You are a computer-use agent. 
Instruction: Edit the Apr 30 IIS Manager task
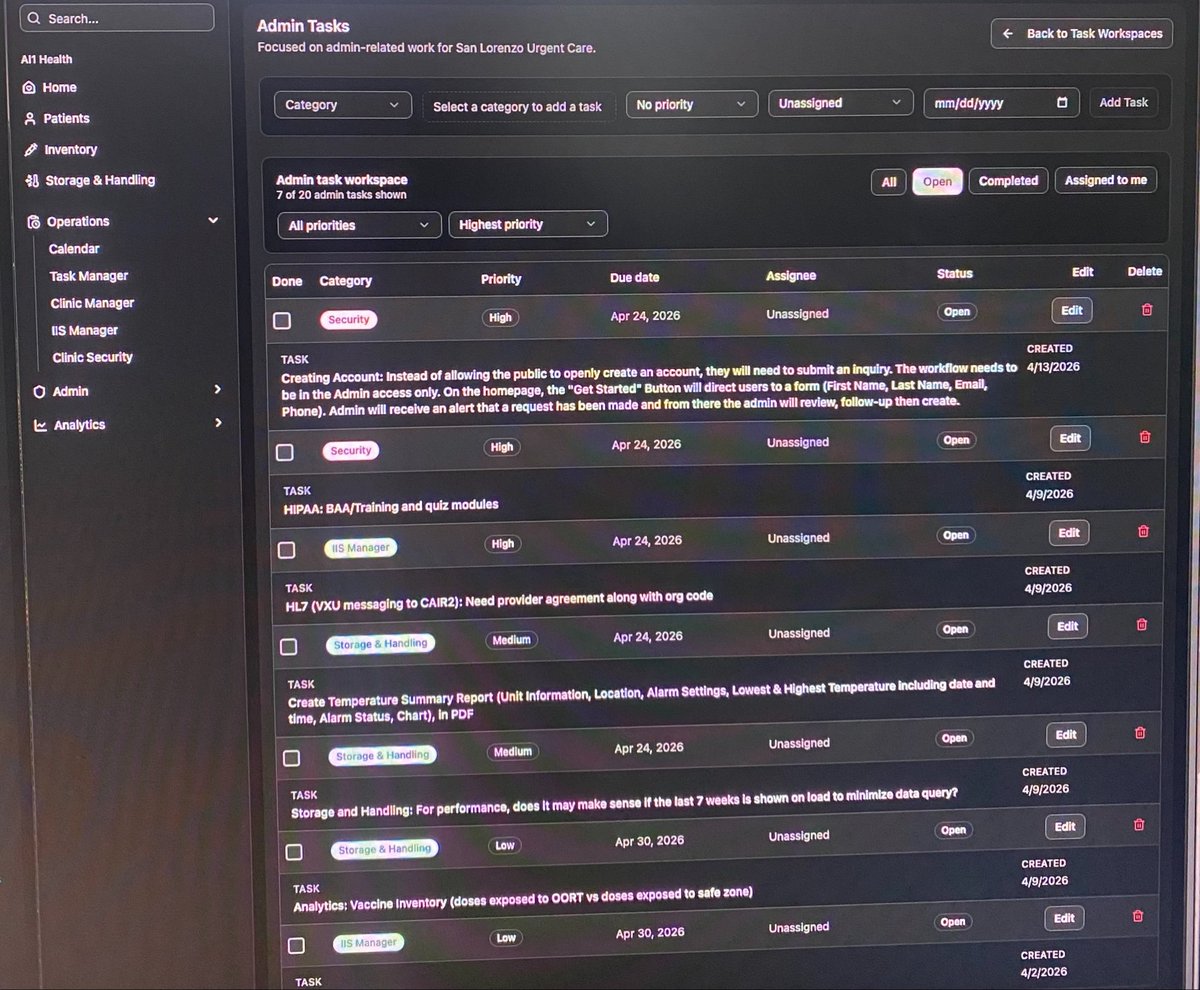point(1064,918)
